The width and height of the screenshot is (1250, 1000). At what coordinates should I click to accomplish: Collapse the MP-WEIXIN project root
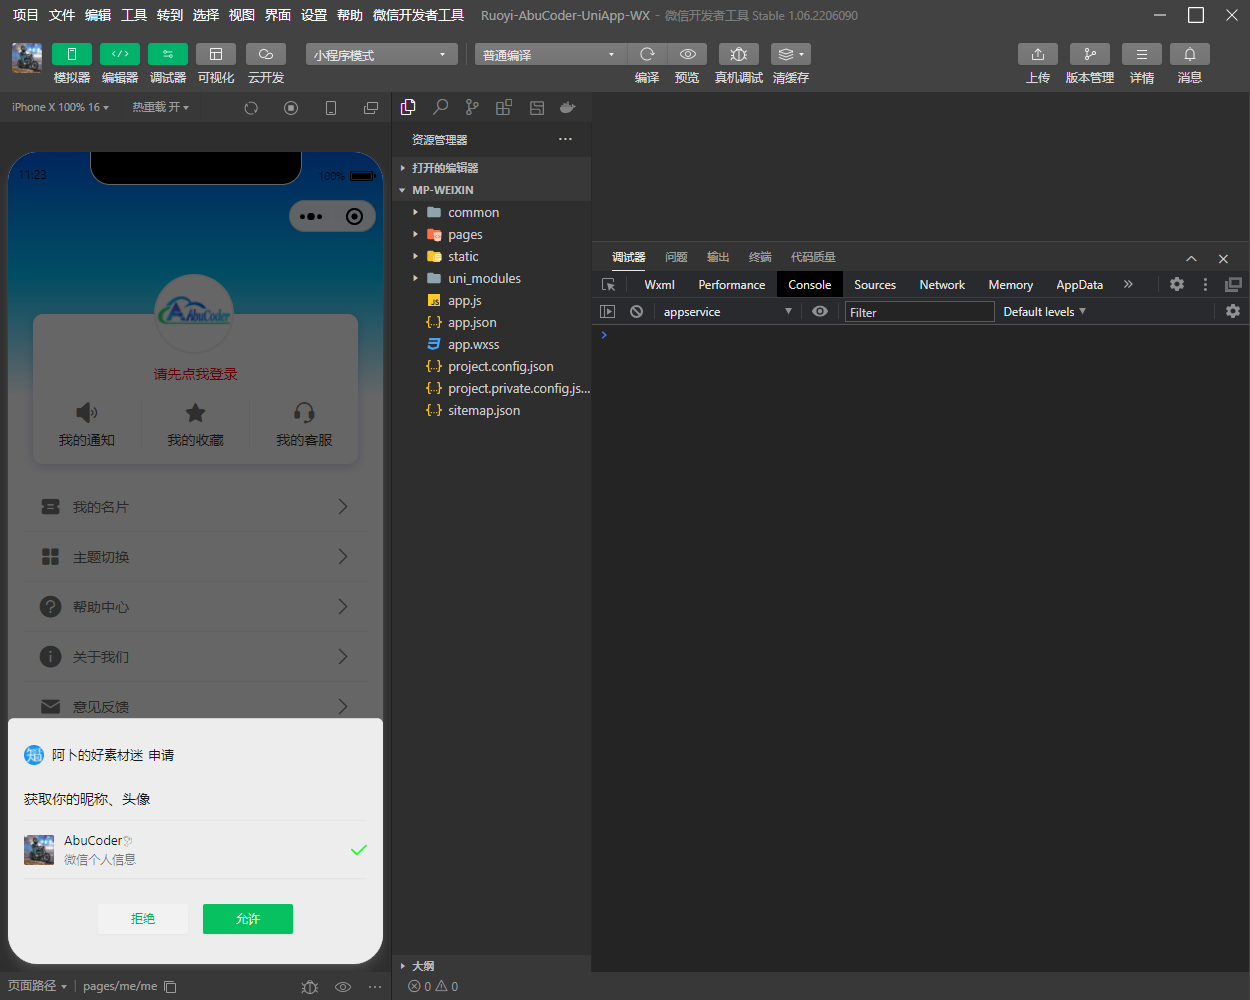click(x=491, y=190)
